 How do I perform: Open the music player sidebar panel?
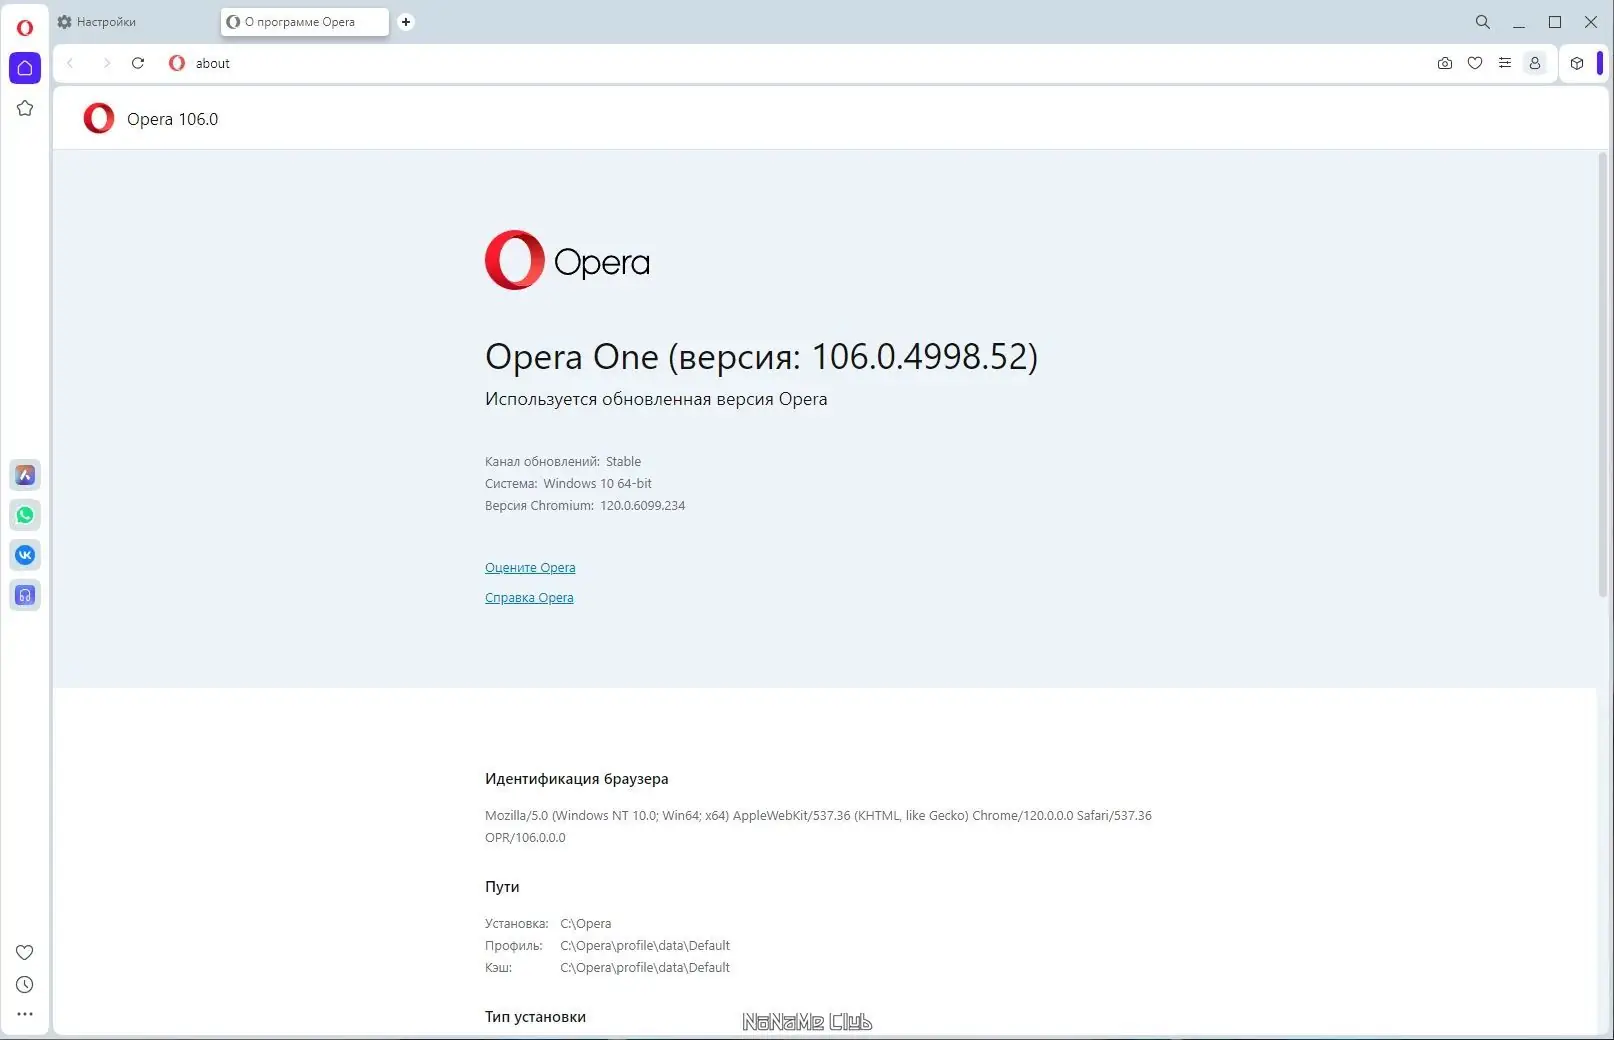pos(25,595)
